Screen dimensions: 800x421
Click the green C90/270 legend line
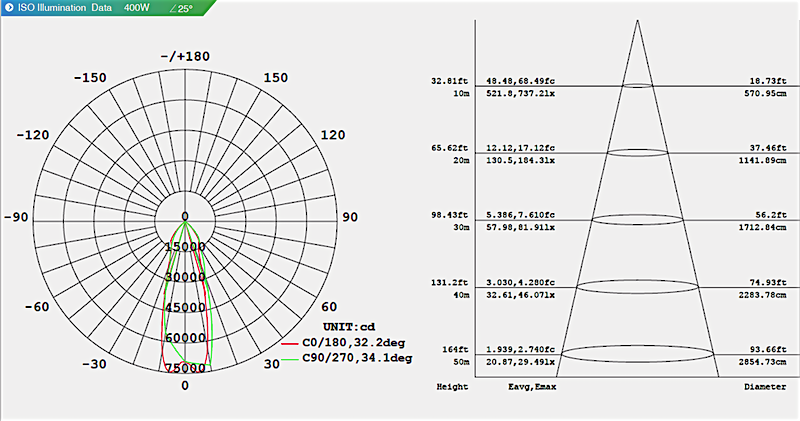[290, 359]
